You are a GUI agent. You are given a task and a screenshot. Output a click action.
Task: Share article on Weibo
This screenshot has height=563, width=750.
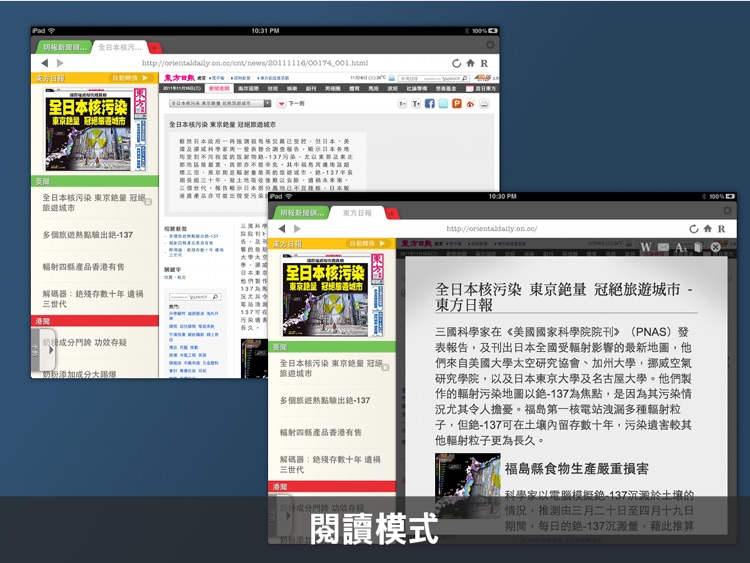(471, 104)
